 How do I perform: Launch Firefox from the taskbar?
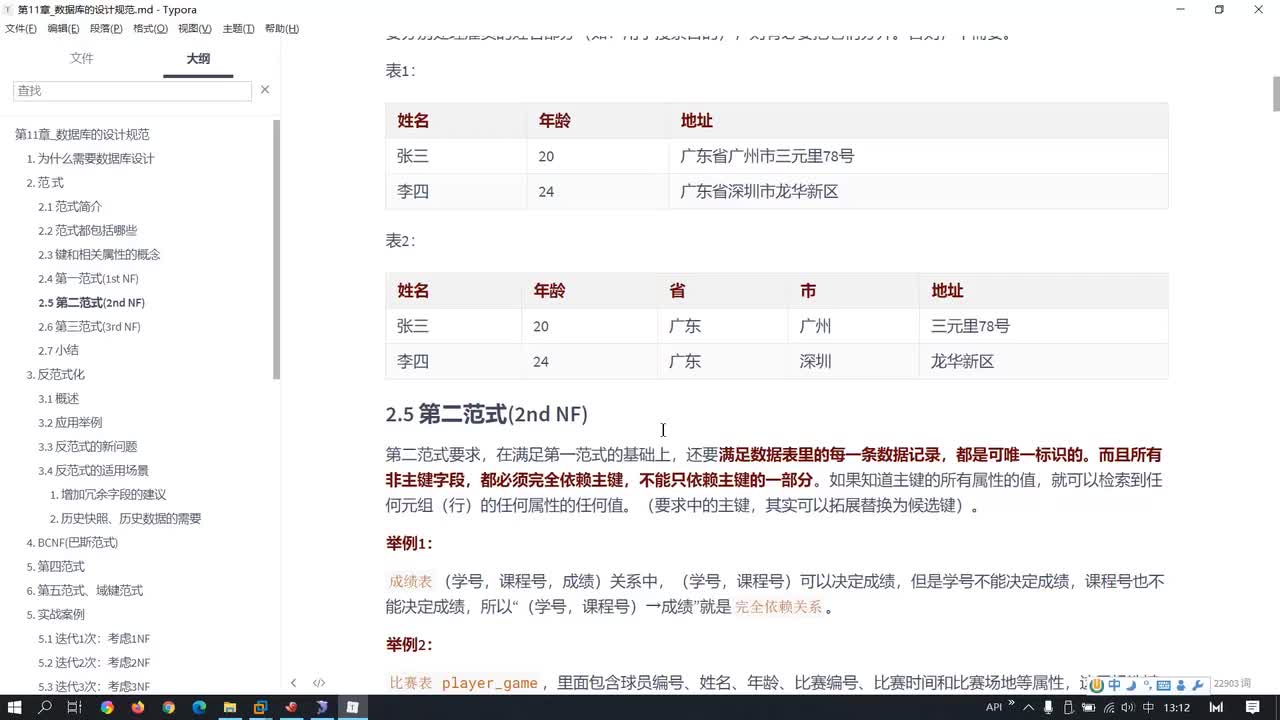[138, 707]
